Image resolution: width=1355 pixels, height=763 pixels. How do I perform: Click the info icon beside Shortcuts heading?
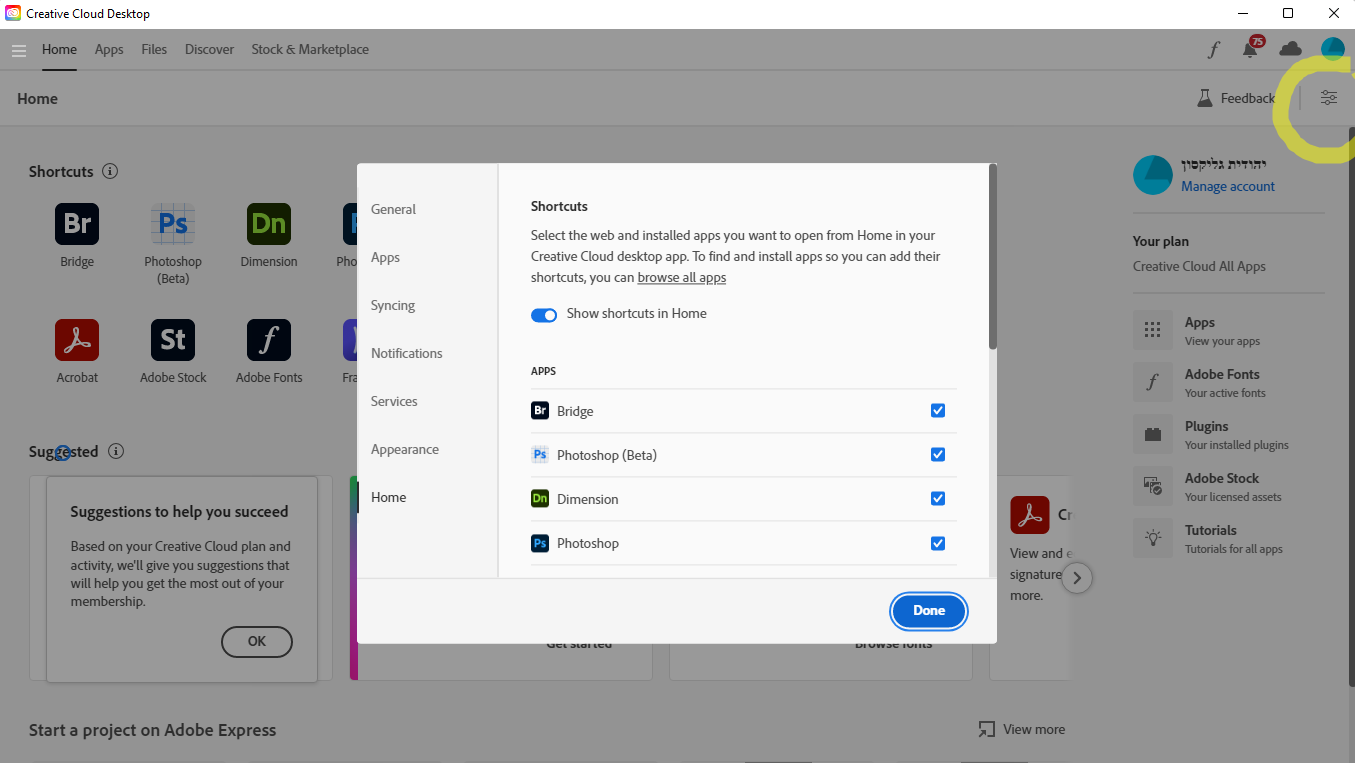point(110,171)
